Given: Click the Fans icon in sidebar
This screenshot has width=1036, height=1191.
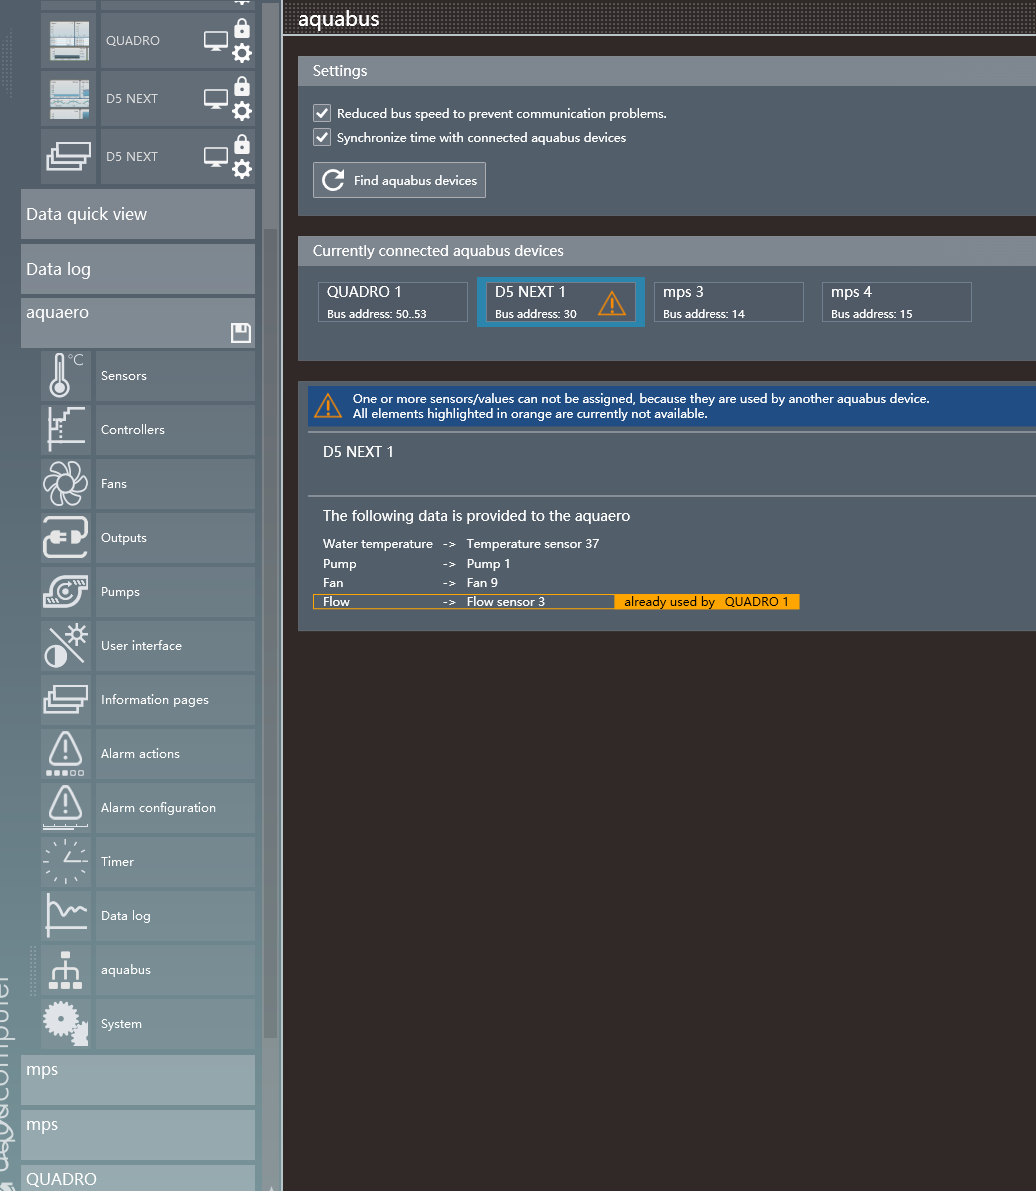Looking at the screenshot, I should tap(66, 484).
